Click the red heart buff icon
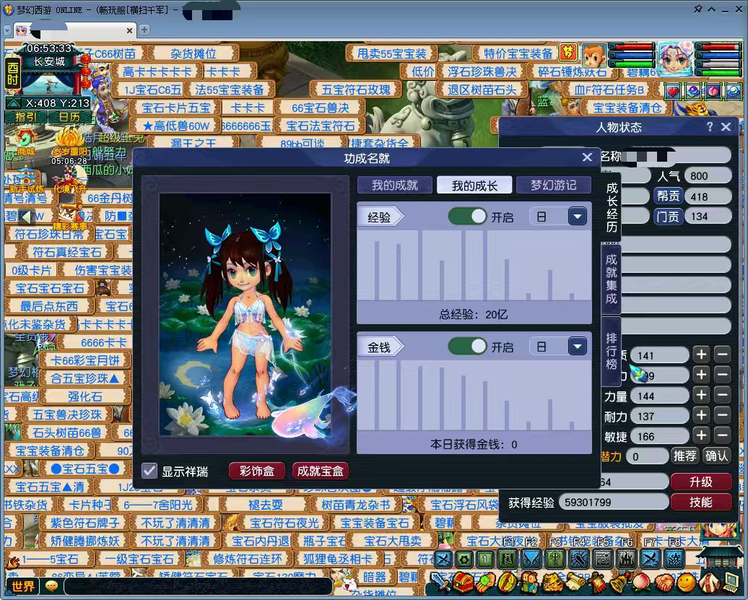 673,91
